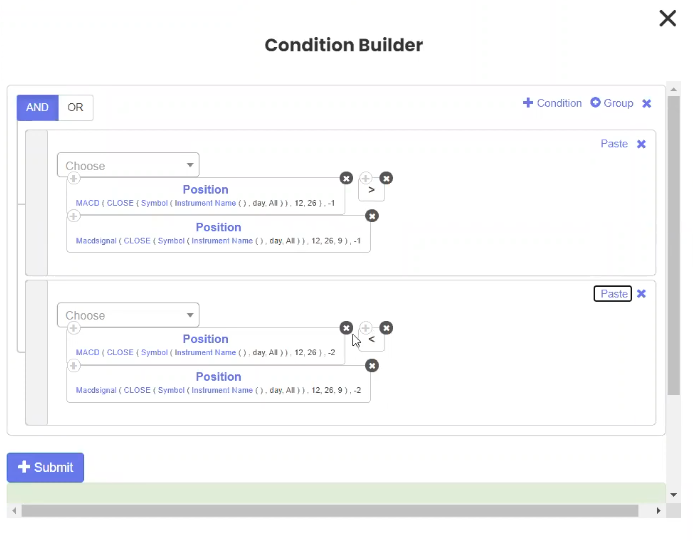
Task: Open the first Choose dropdown
Action: coord(128,166)
